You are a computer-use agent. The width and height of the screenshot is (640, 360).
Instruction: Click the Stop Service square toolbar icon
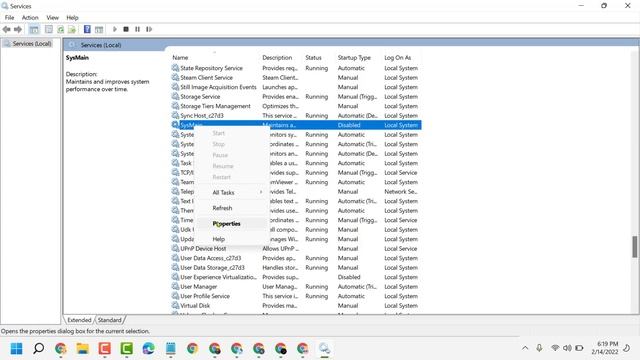tap(126, 29)
